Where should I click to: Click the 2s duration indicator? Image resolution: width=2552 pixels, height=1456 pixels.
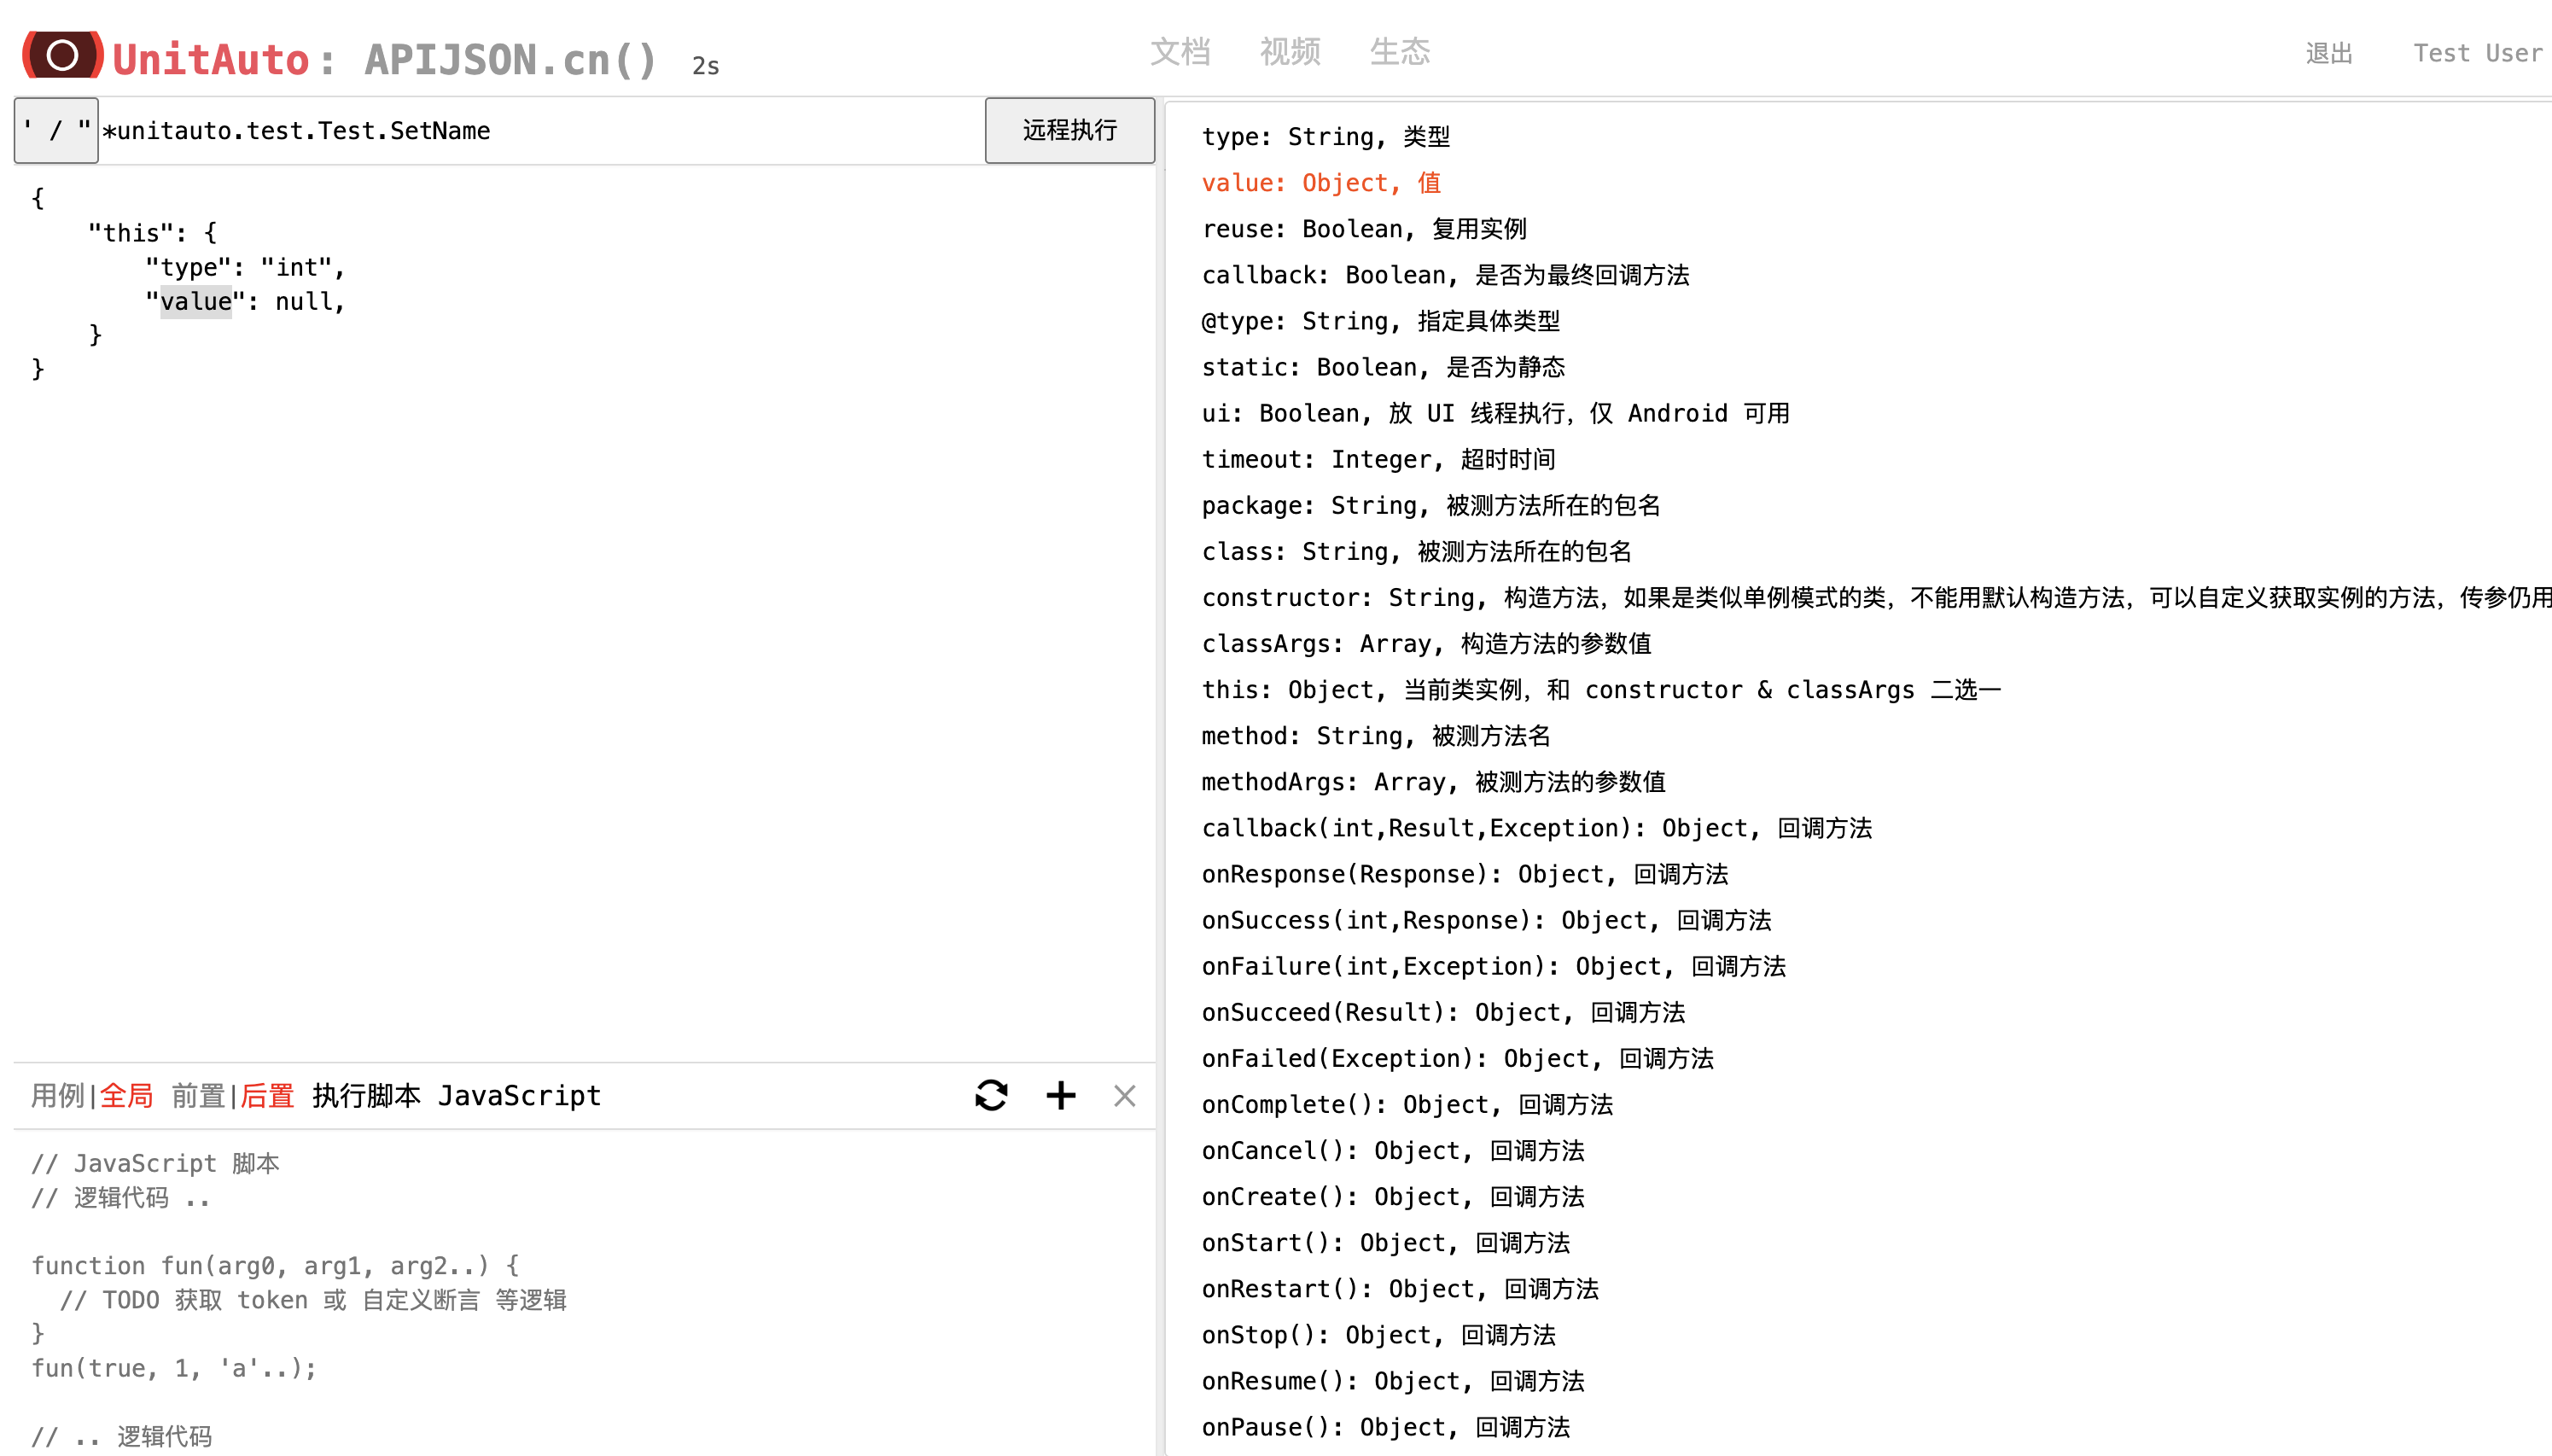coord(705,66)
